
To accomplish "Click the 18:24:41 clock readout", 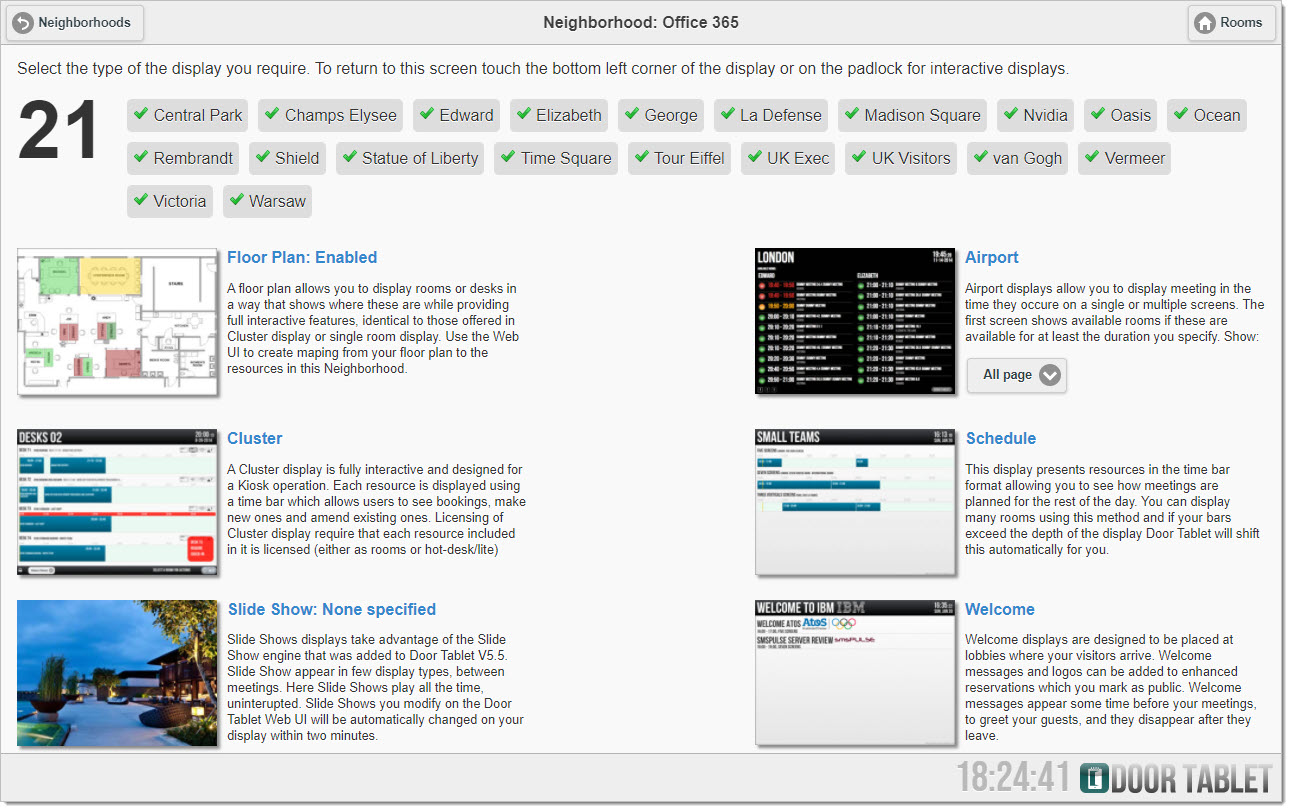I will tap(1014, 779).
